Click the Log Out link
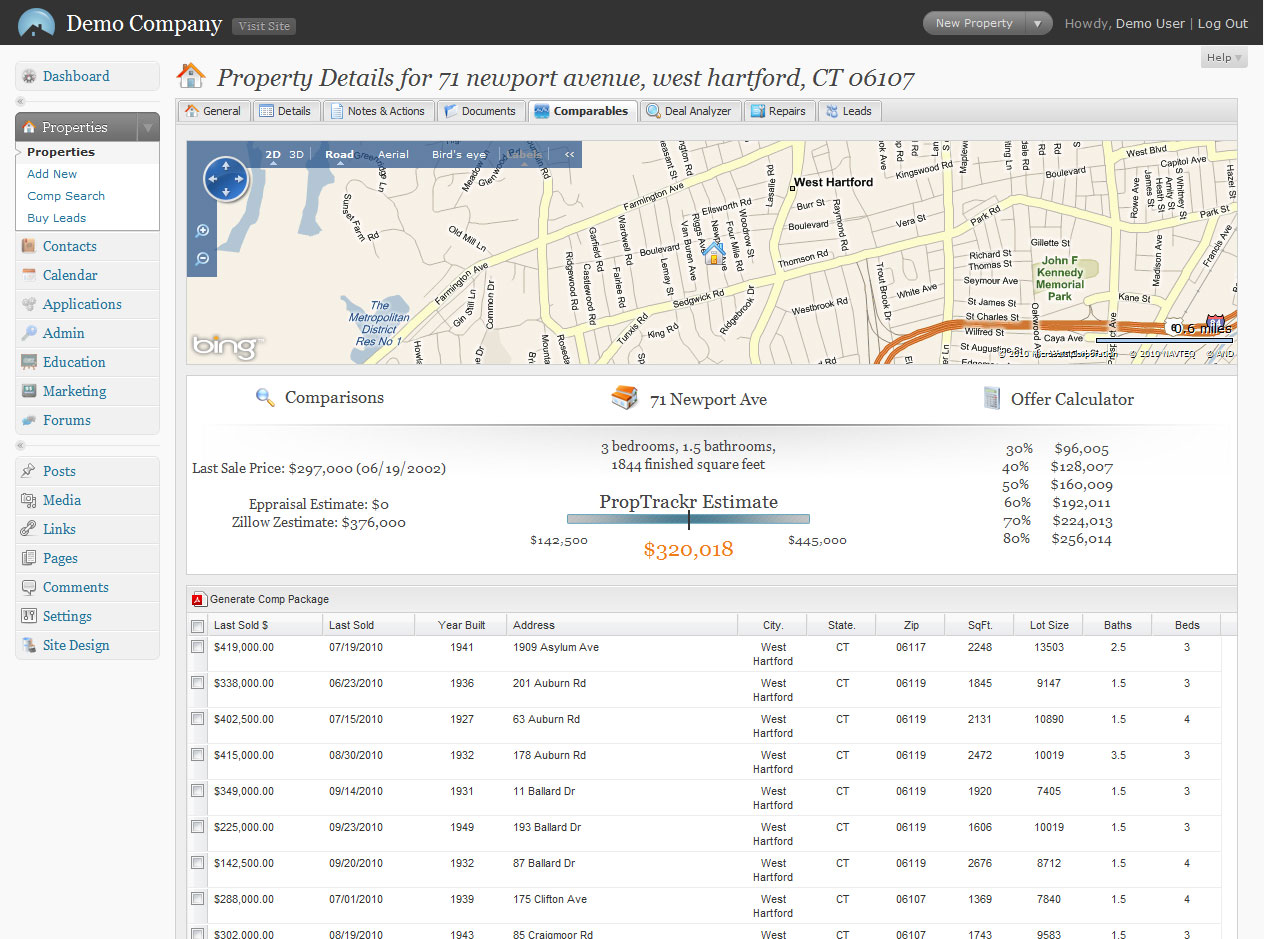Viewport: 1264px width, 939px height. point(1222,24)
